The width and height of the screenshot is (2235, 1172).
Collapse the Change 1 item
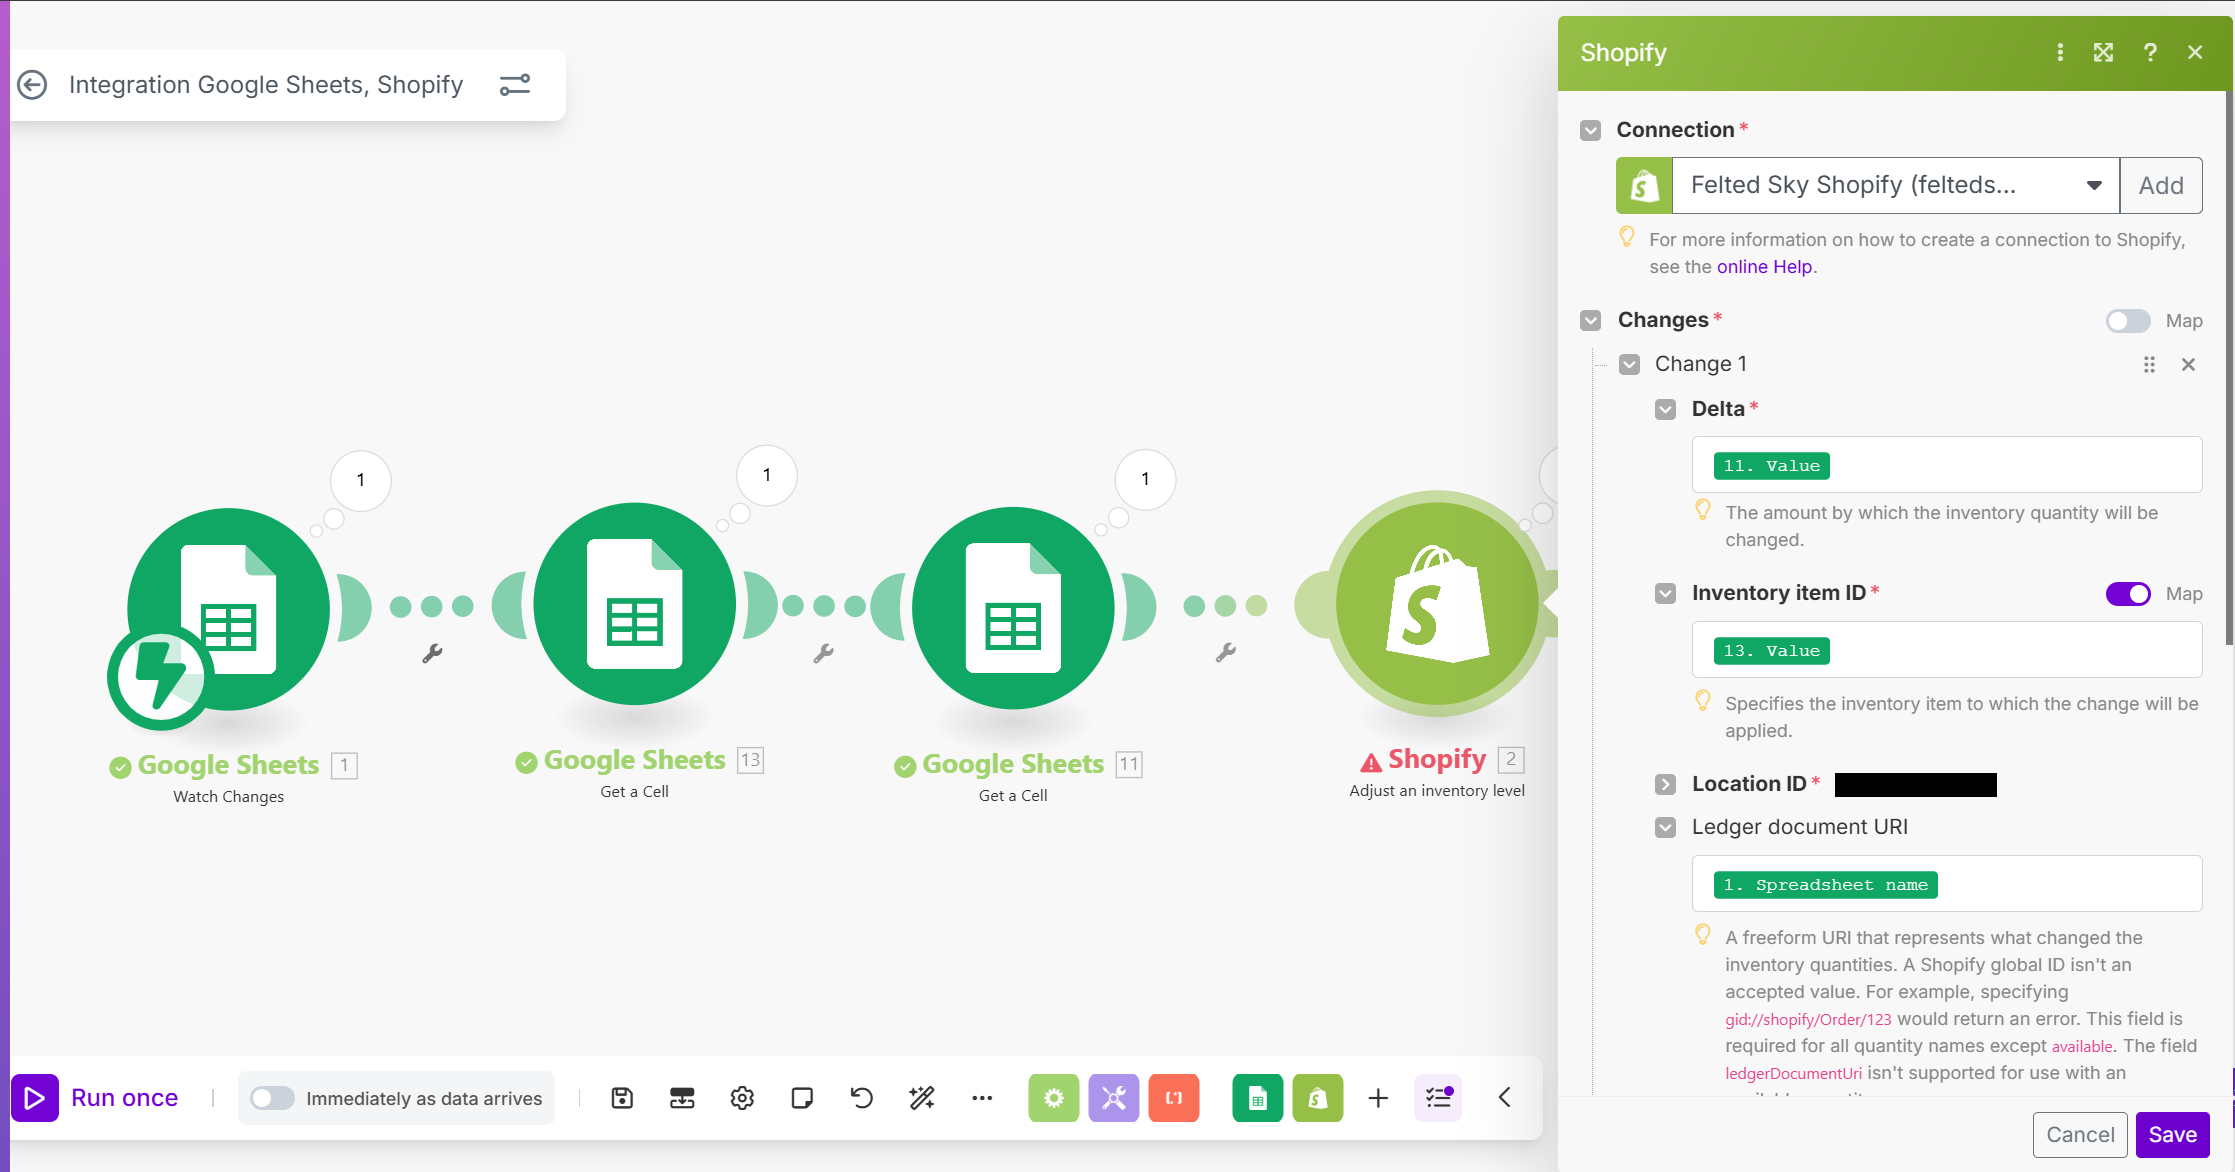1629,364
